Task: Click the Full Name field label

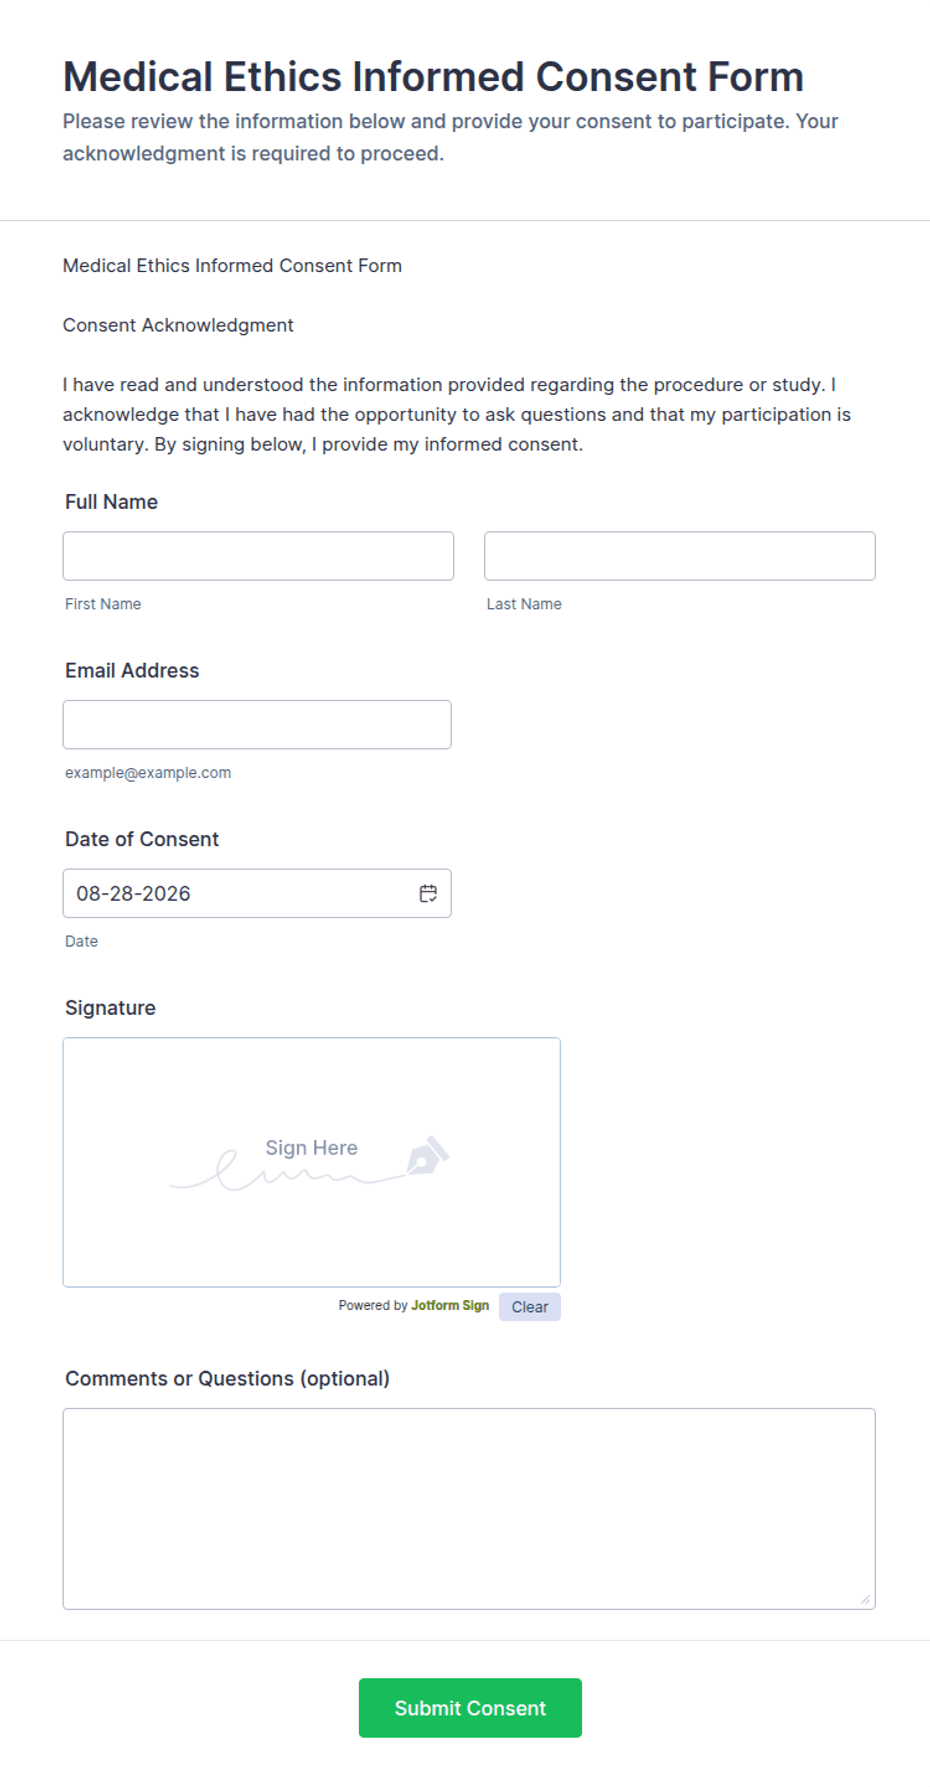Action: click(x=112, y=502)
